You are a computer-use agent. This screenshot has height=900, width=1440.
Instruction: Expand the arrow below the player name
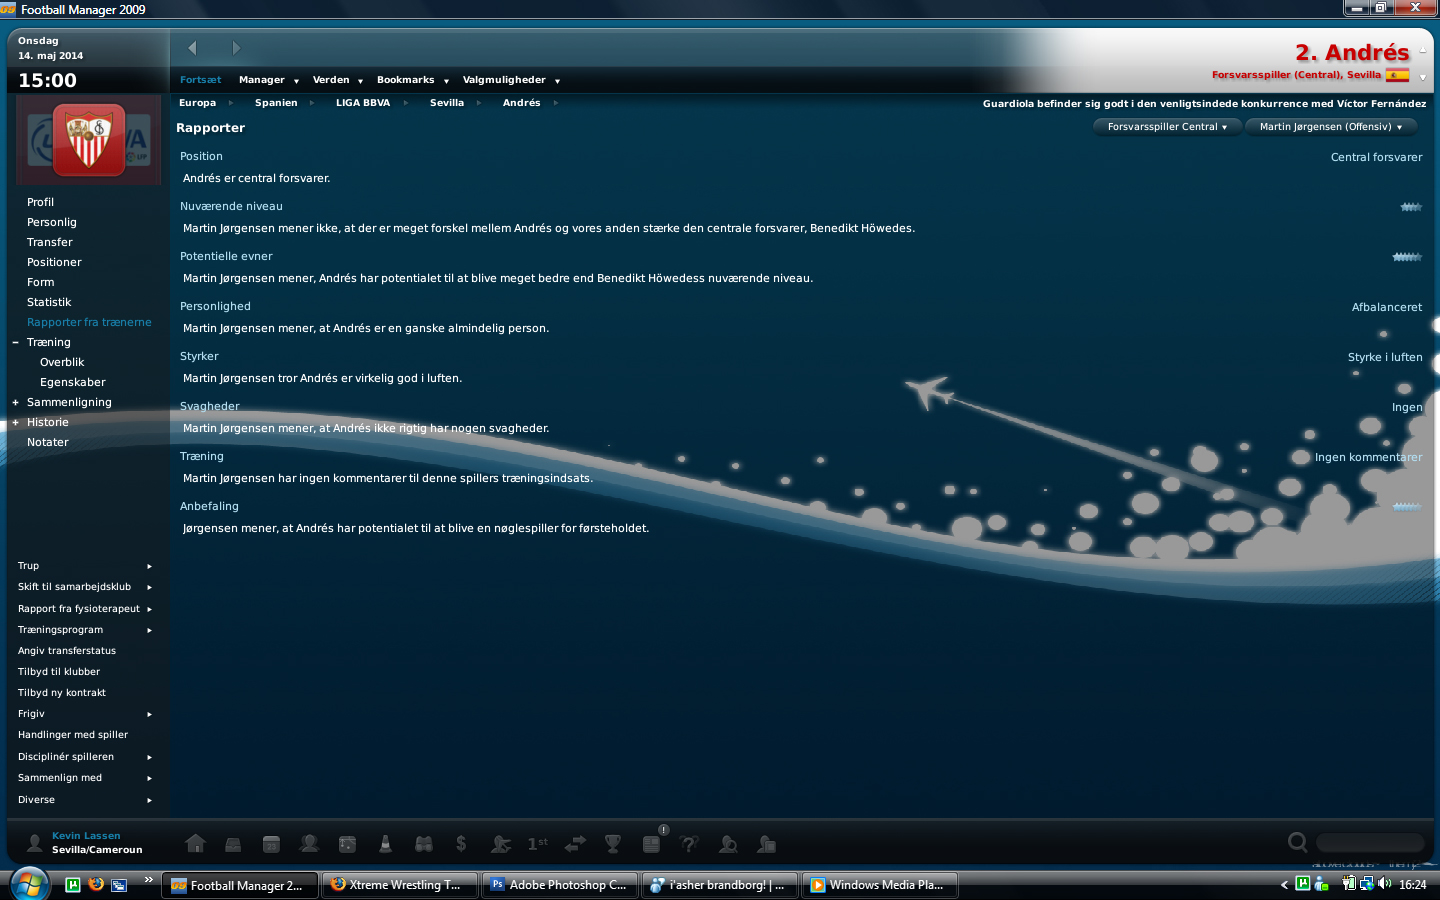(1422, 77)
